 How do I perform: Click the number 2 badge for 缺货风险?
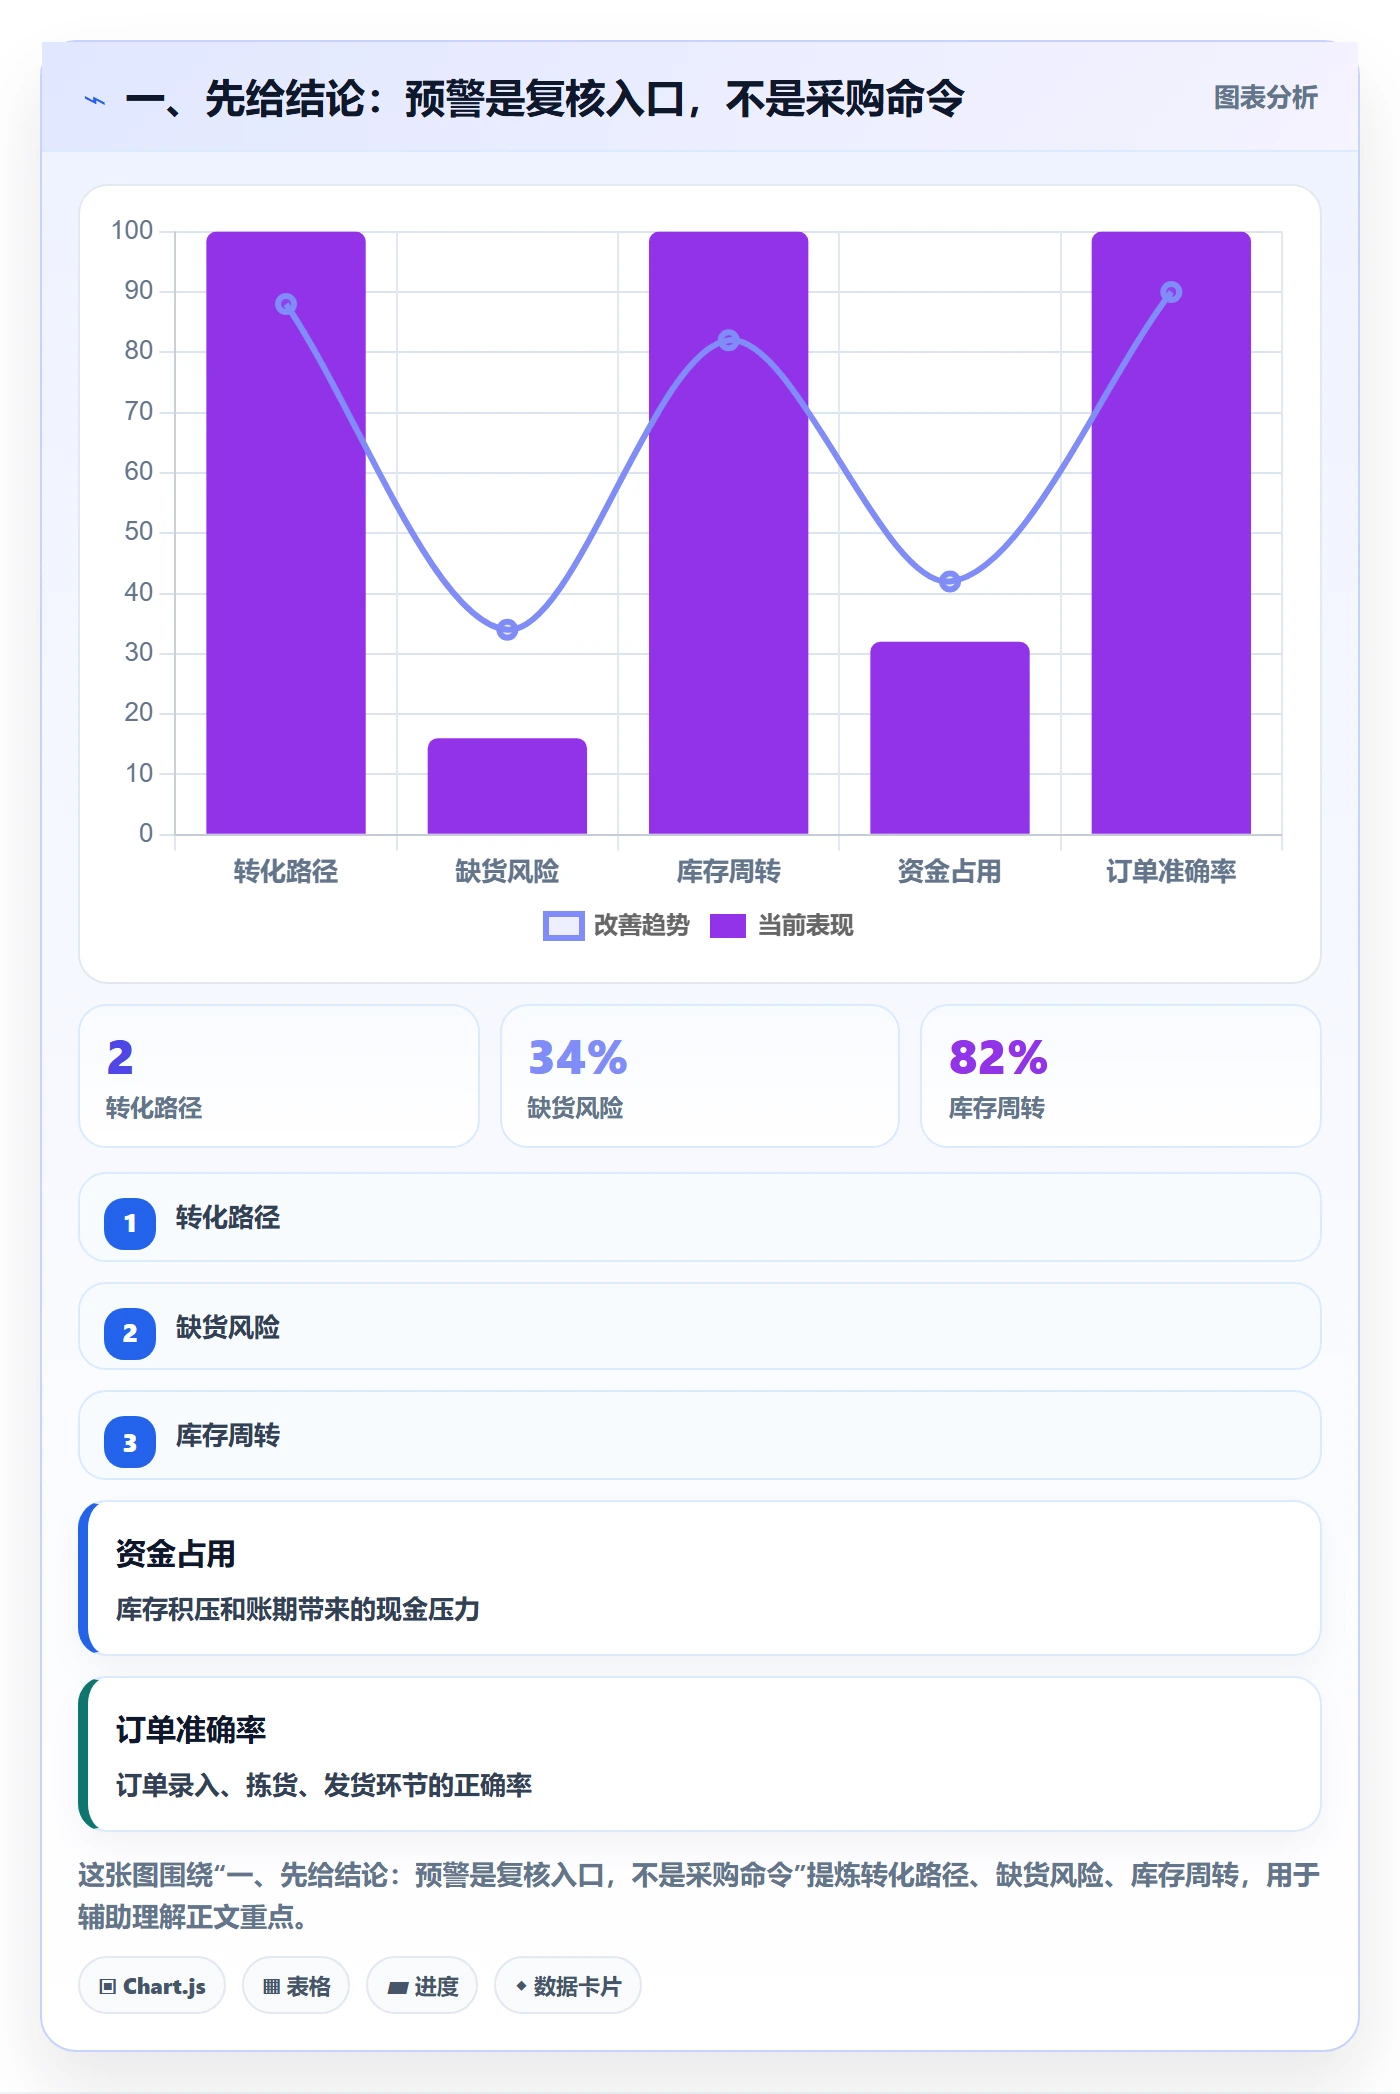(x=130, y=1333)
